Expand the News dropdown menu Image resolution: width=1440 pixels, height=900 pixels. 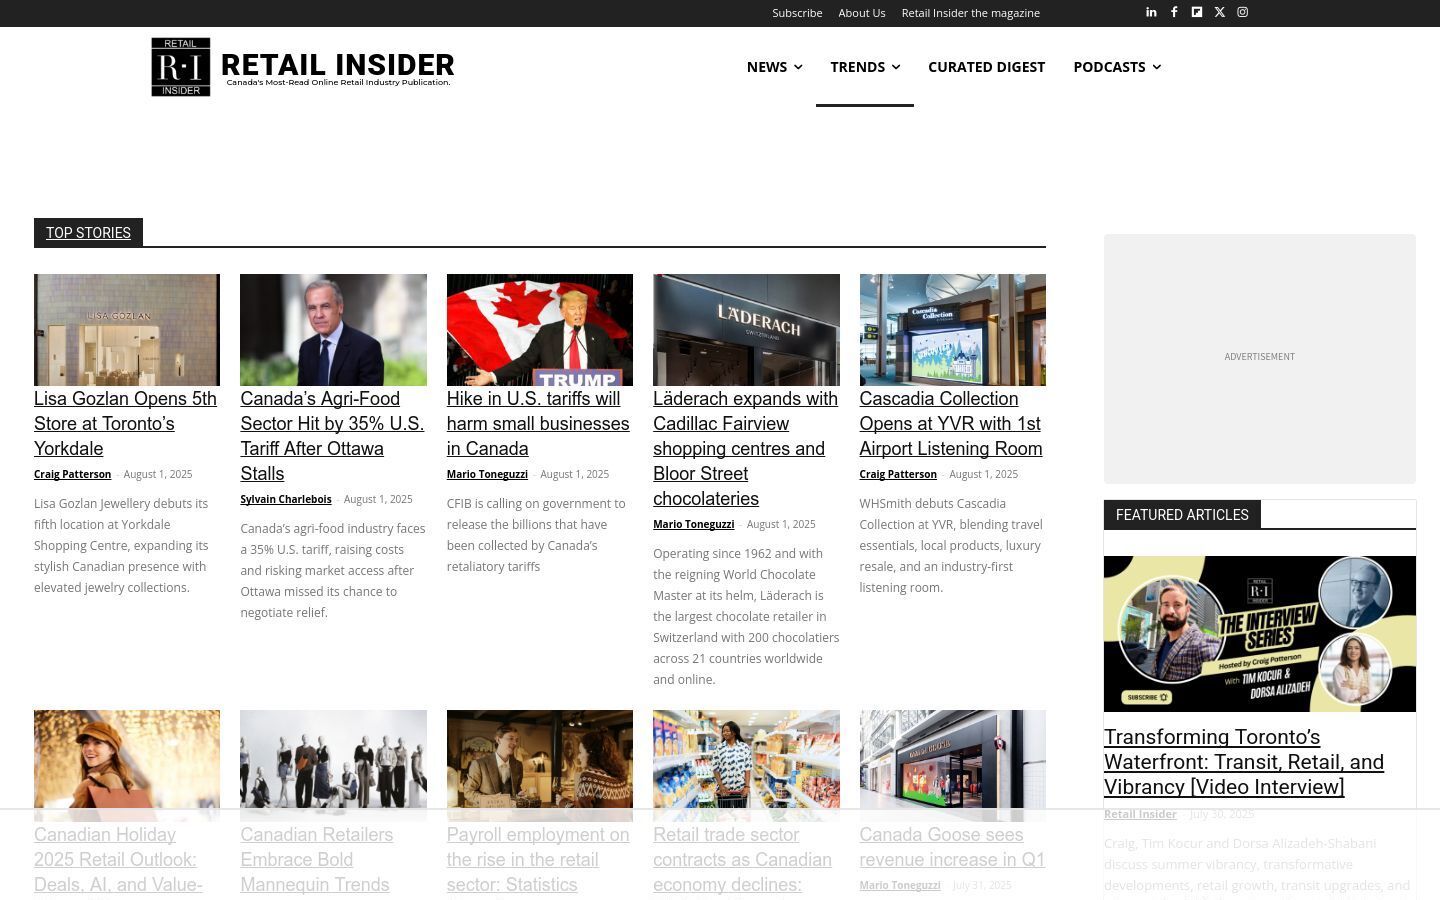(x=774, y=67)
